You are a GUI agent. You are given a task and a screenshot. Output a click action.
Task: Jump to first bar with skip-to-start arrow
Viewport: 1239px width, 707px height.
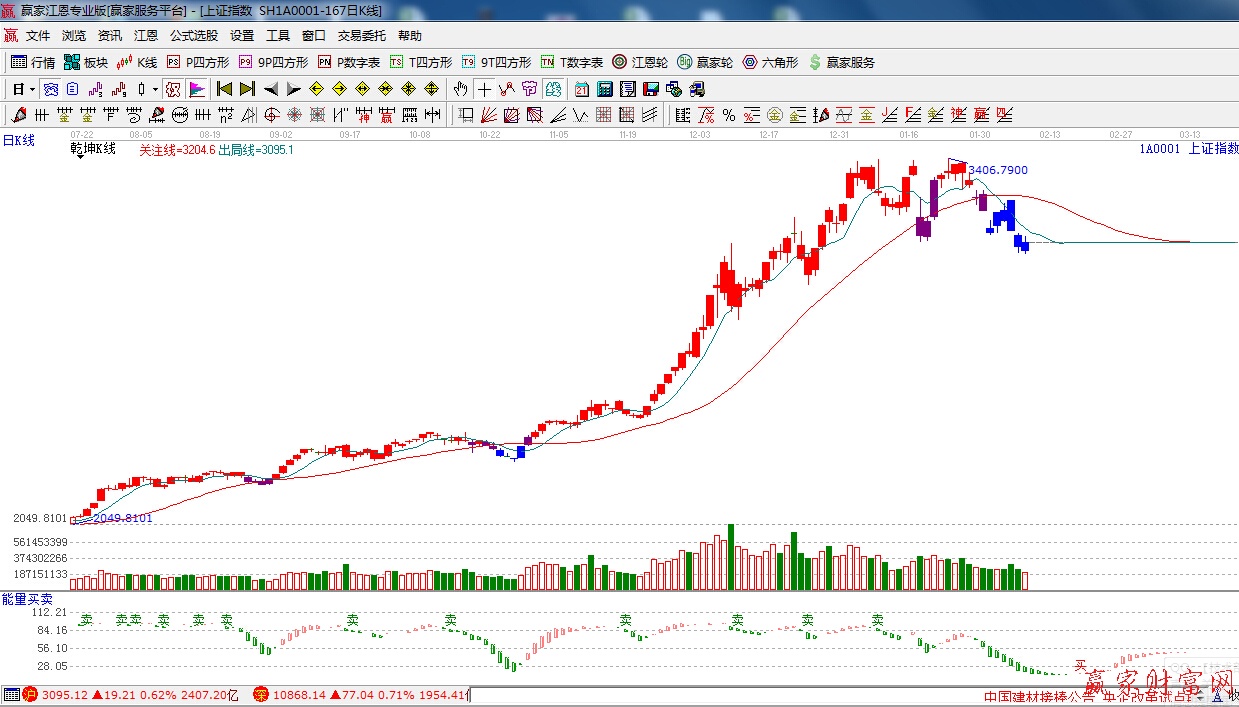tap(225, 89)
